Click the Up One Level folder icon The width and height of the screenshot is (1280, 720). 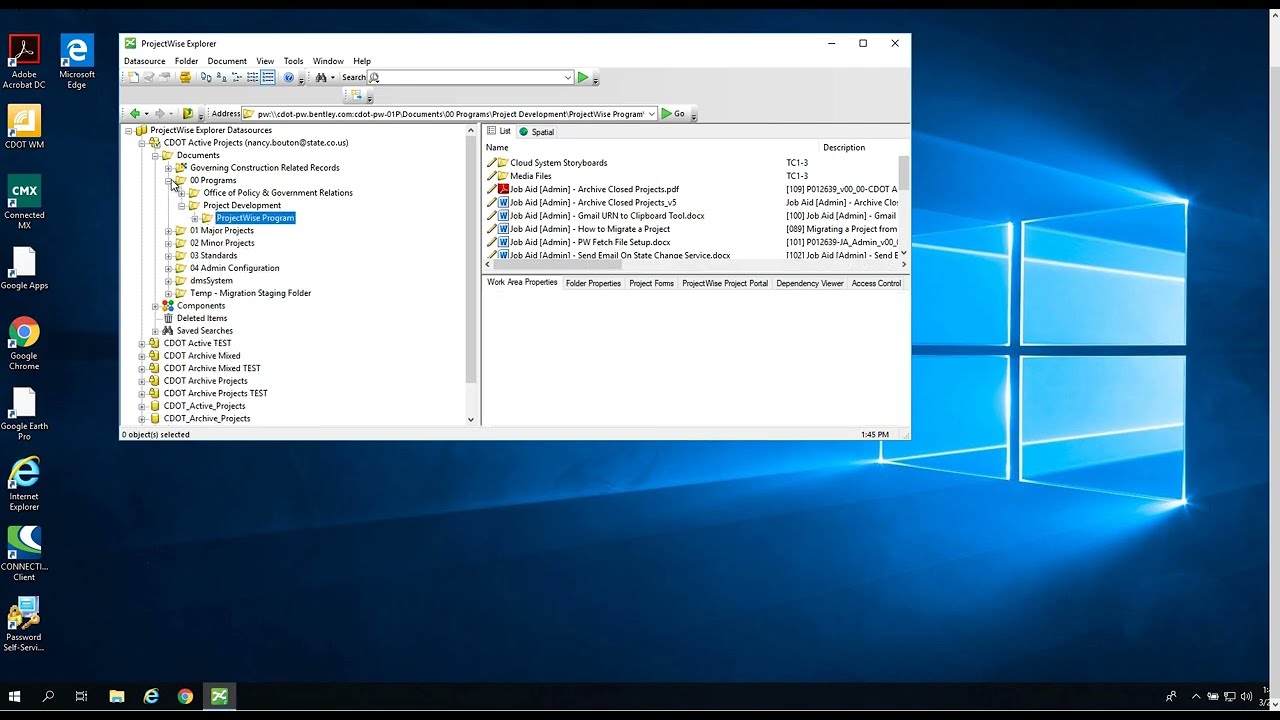point(188,114)
